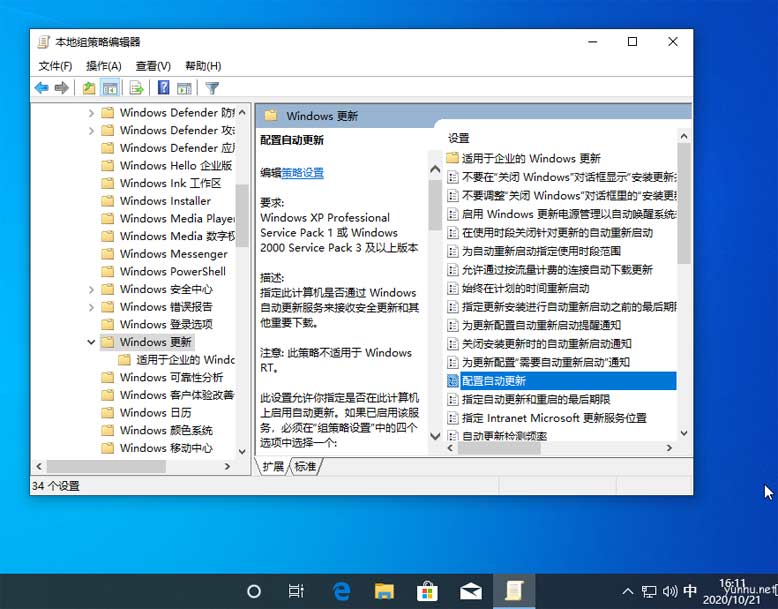Select 关闭安装更新时的自动重新启动通知 setting
This screenshot has width=778, height=609.
(x=539, y=344)
